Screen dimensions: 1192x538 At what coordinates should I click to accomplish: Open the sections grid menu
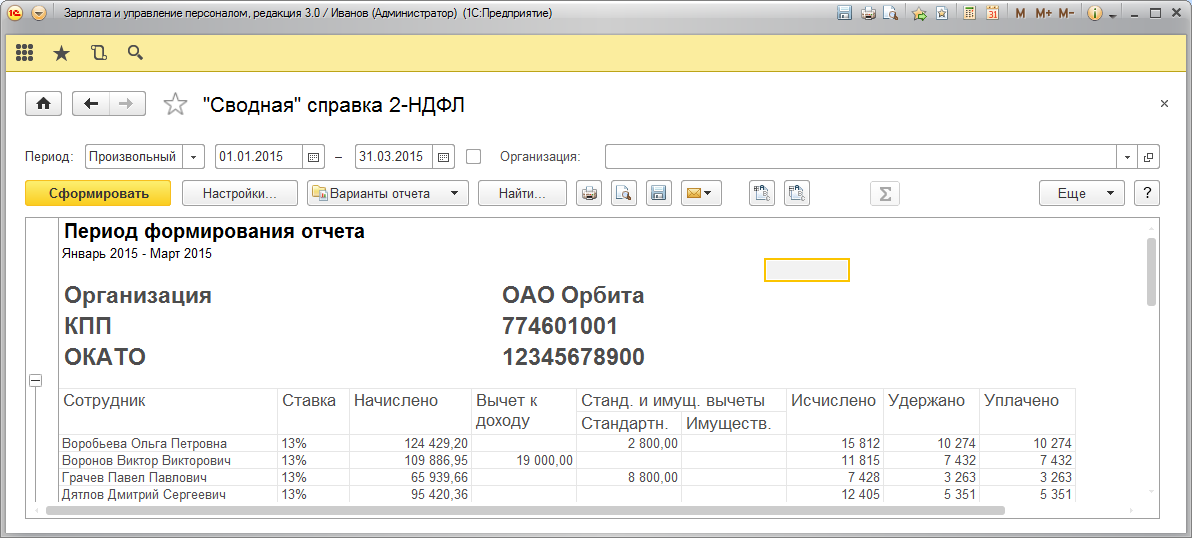(25, 53)
